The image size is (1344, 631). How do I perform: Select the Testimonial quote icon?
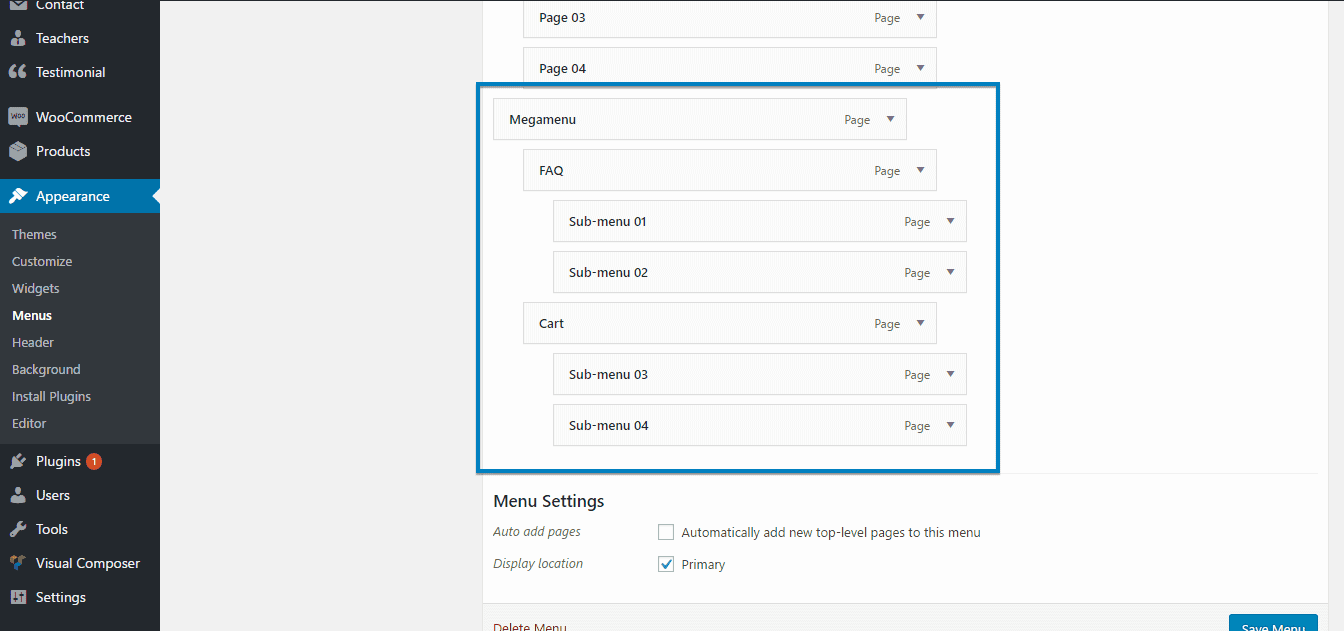coord(18,71)
